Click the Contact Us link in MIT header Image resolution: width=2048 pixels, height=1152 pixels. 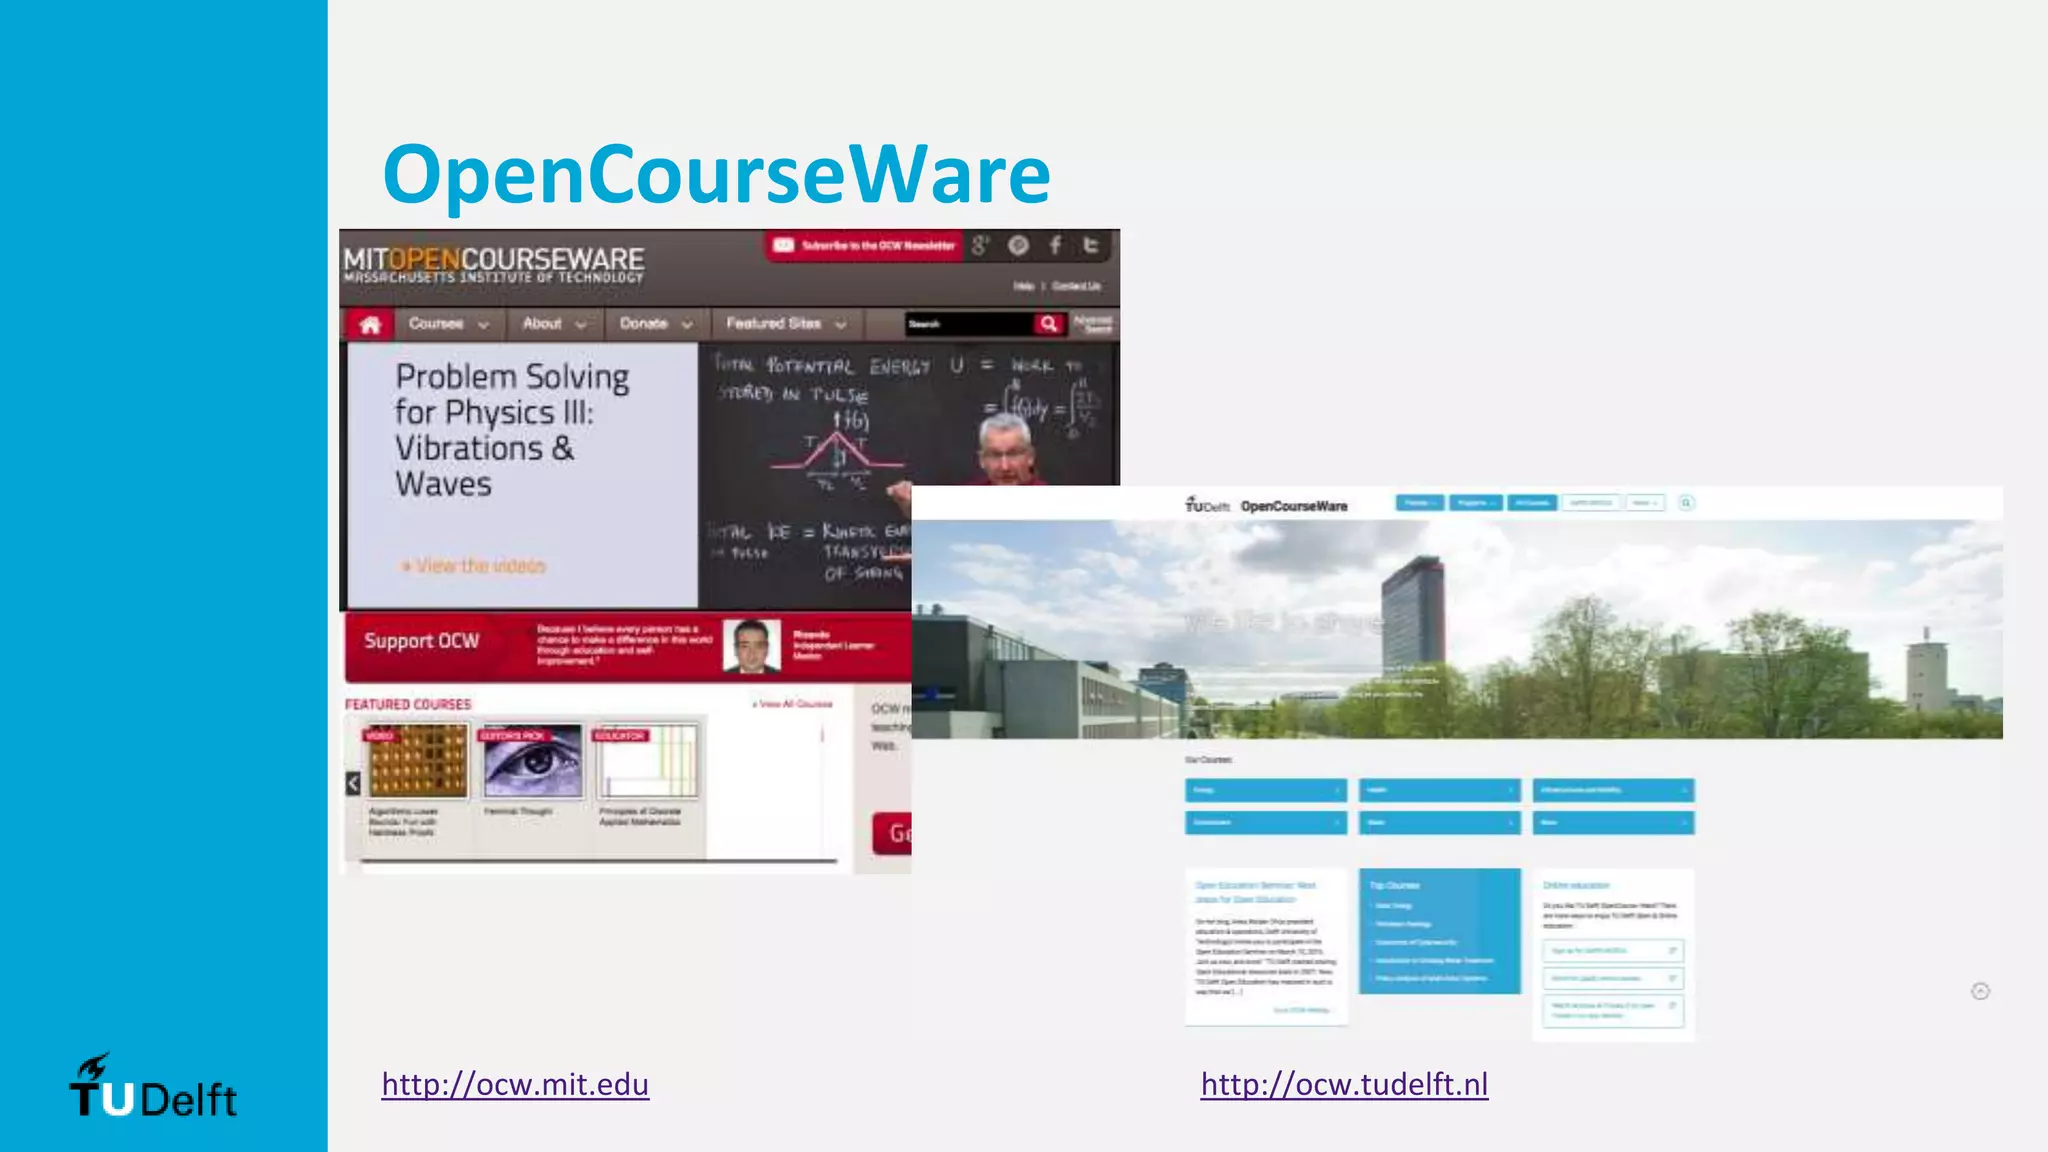1076,286
